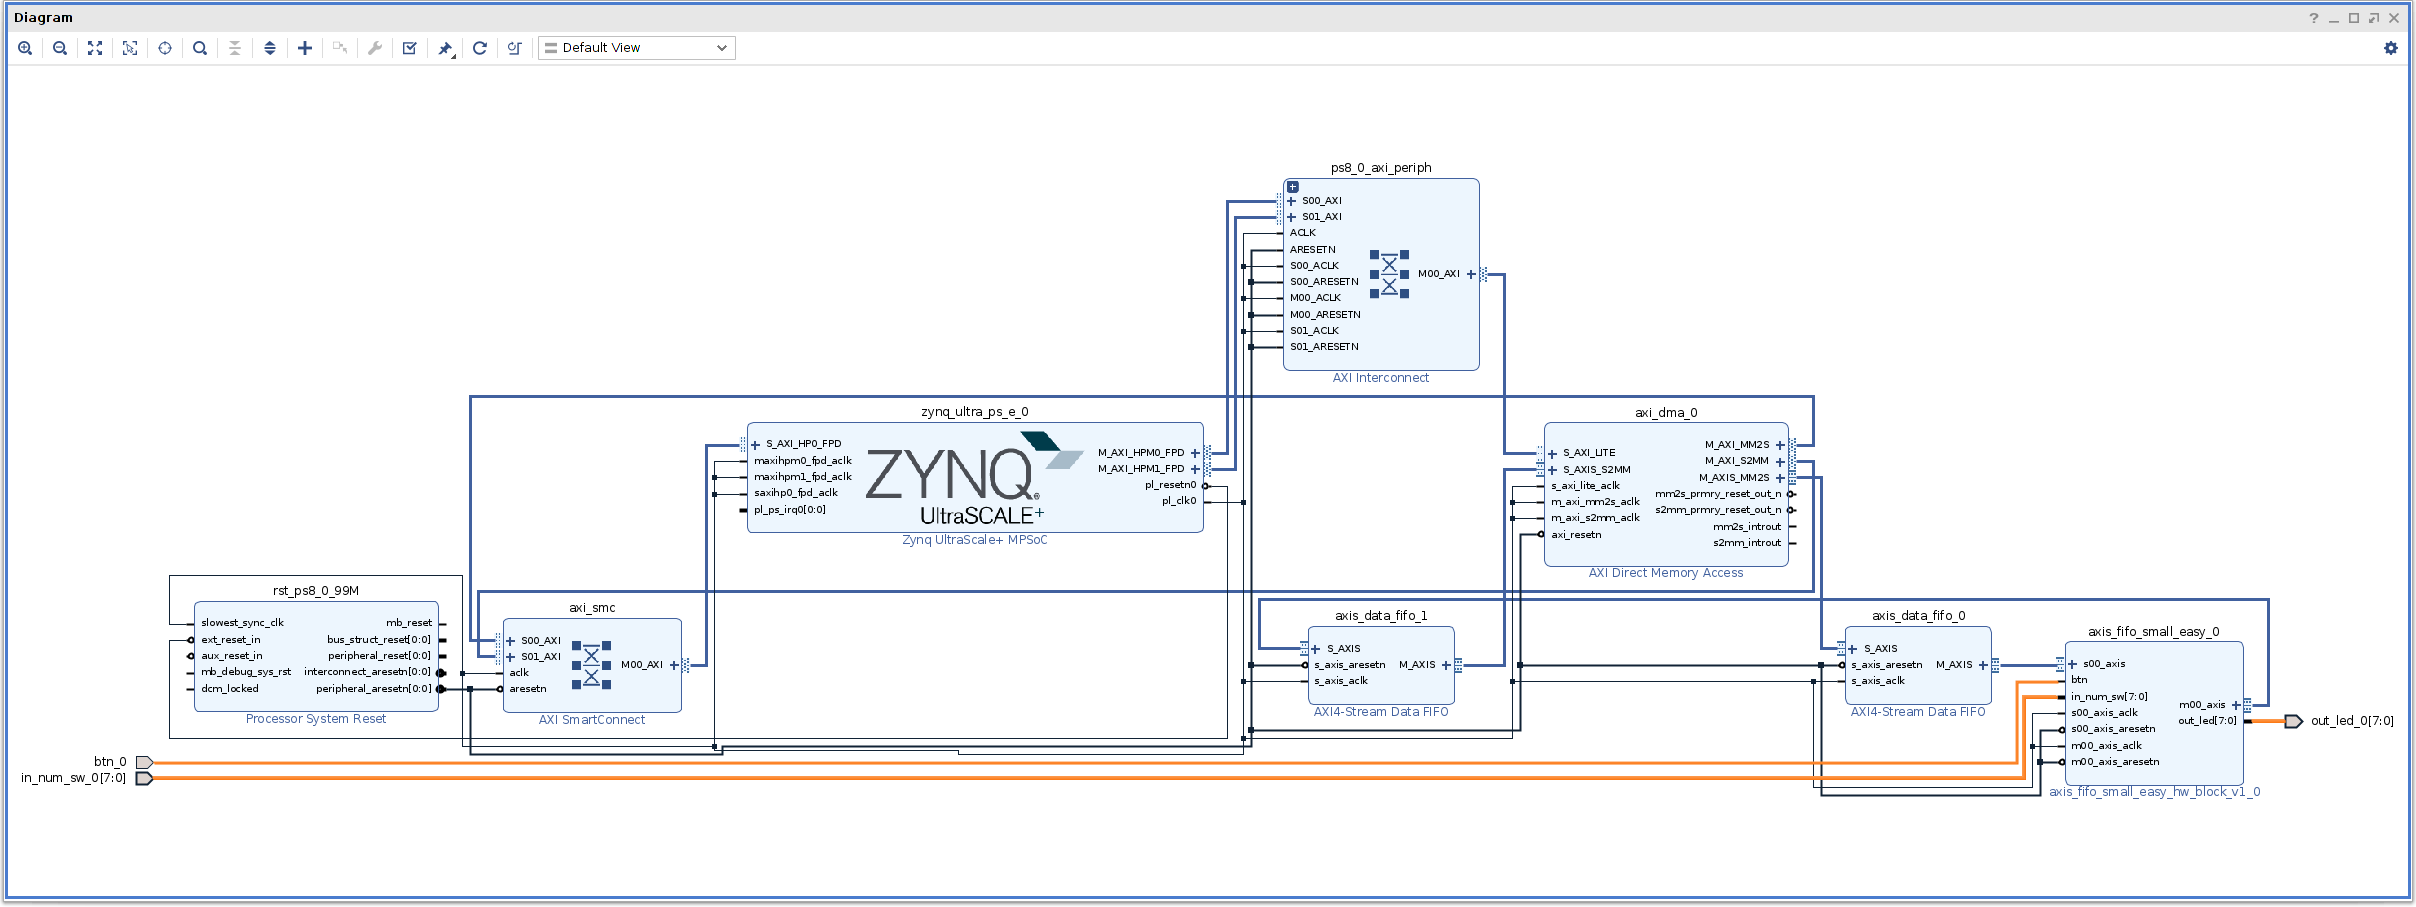Select the s2mm_introut pin on axi_dma_0
The width and height of the screenshot is (2416, 907).
1747,543
